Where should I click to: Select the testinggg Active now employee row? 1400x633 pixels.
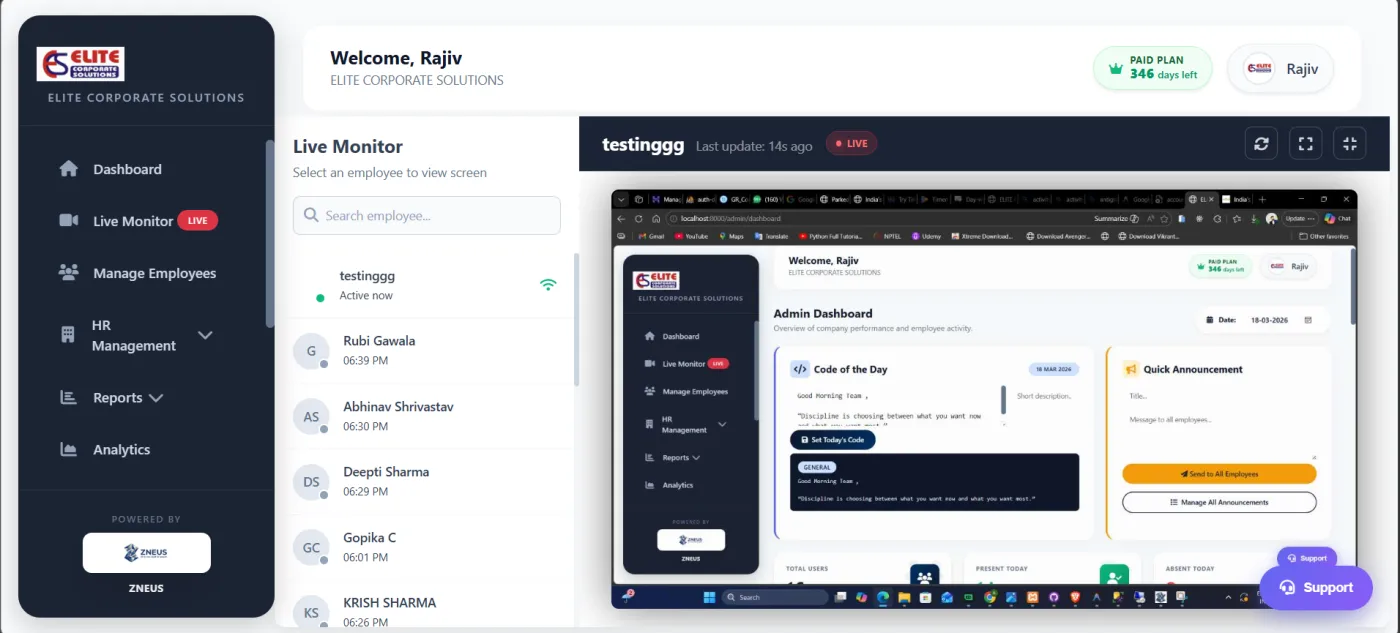pyautogui.click(x=432, y=285)
